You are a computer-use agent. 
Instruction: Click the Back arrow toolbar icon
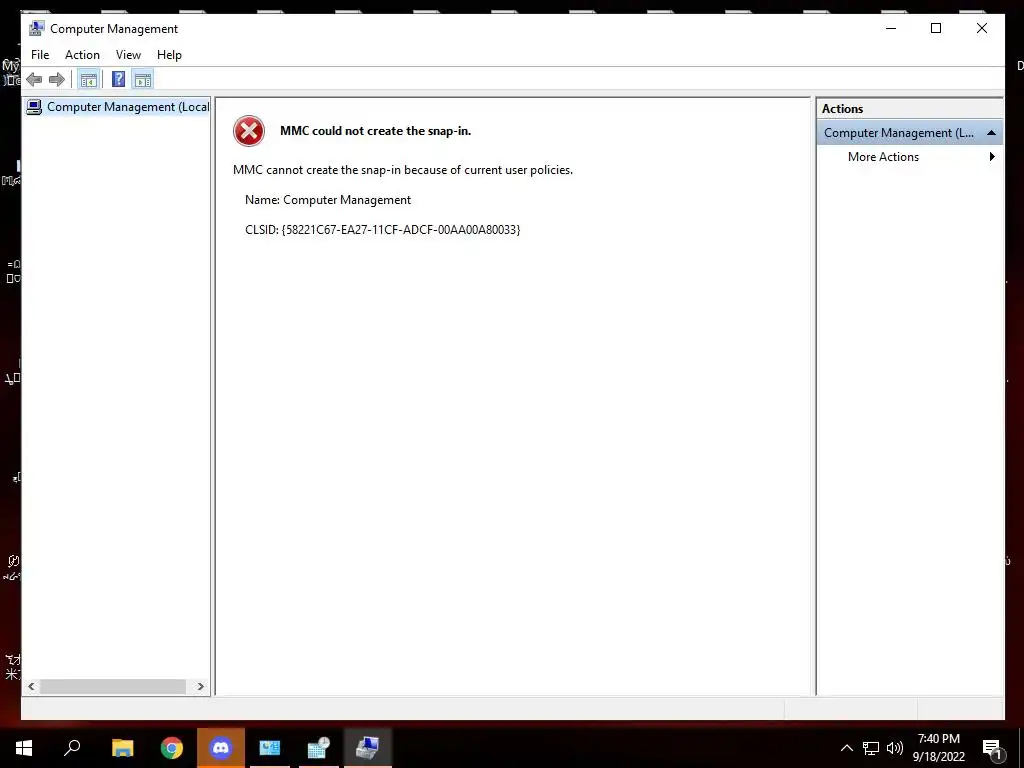tap(35, 80)
